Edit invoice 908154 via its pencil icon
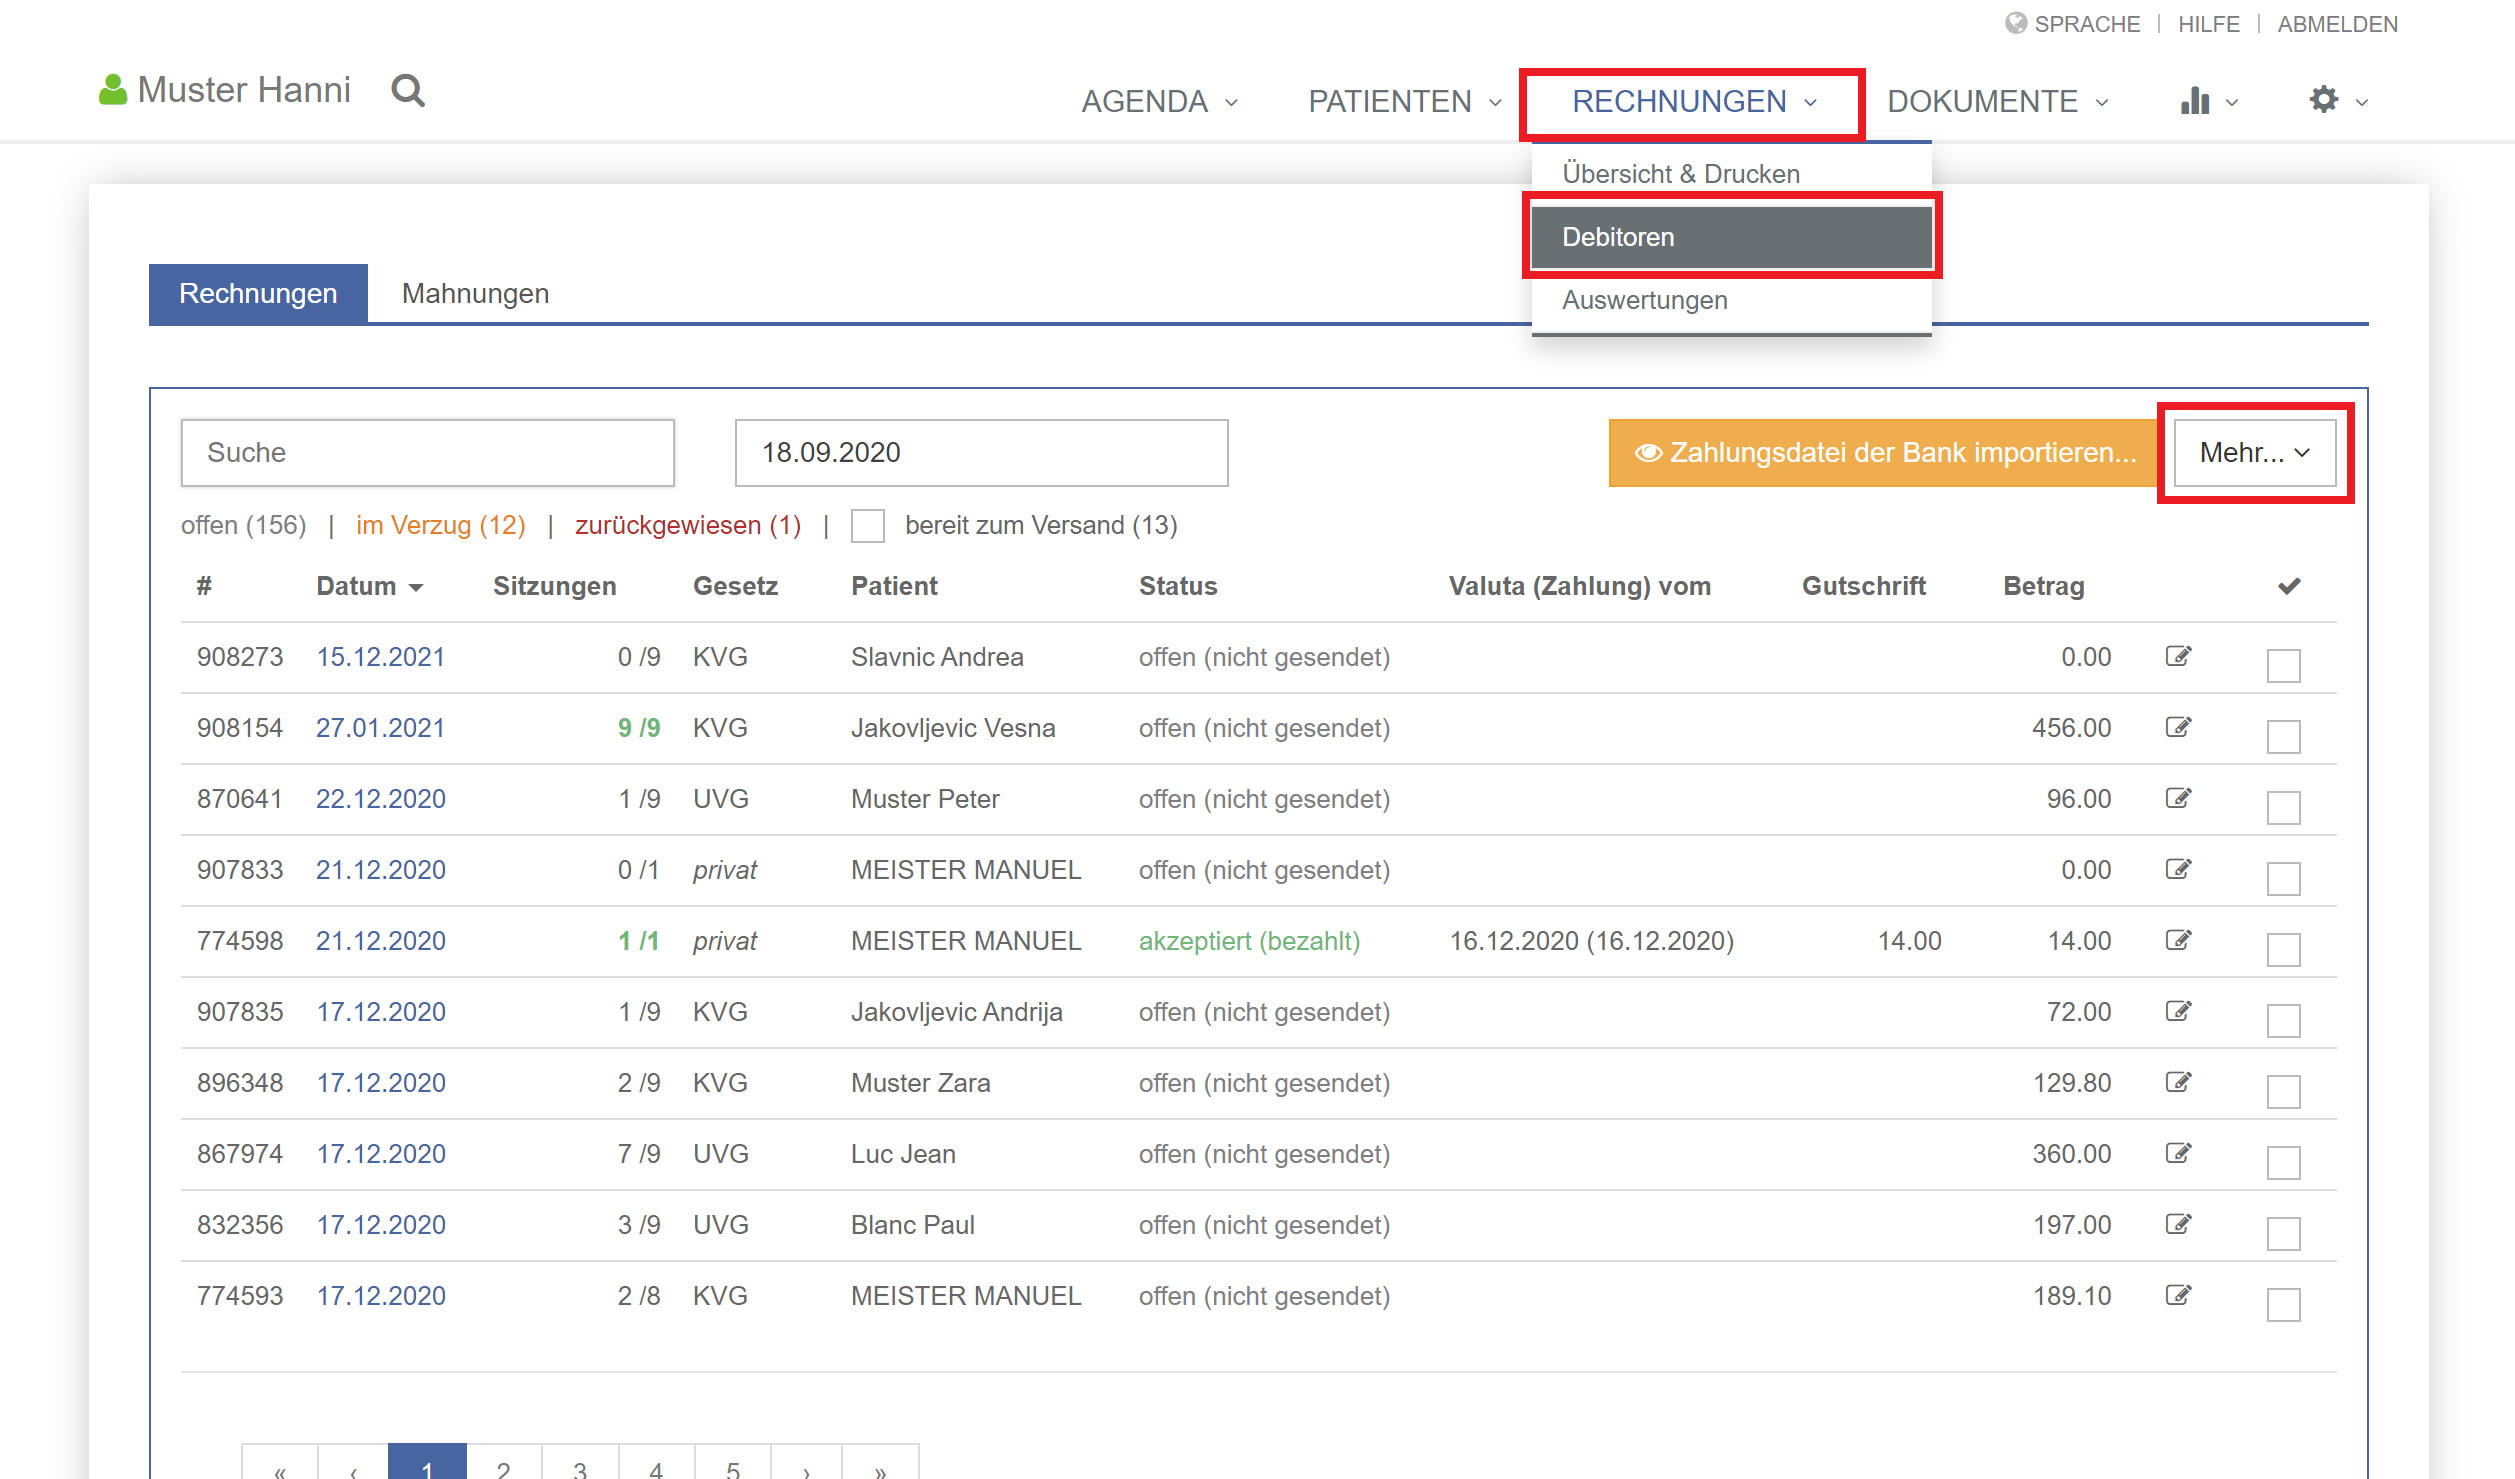This screenshot has width=2515, height=1479. click(2178, 727)
